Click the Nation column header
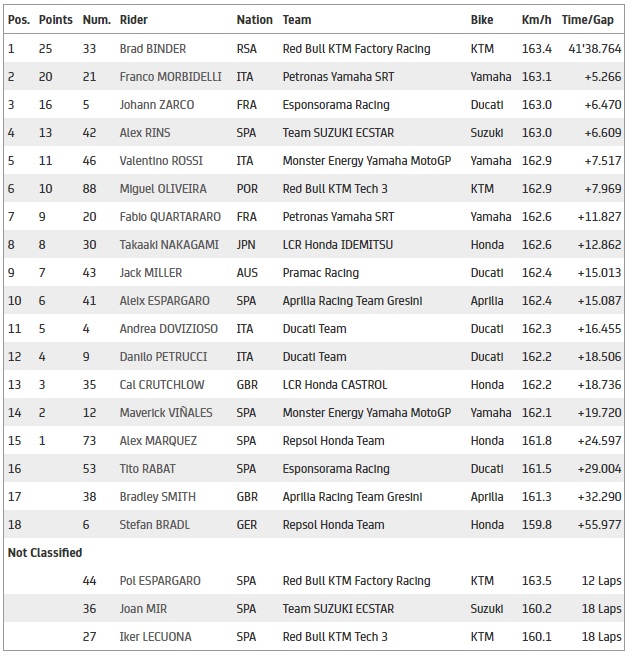The image size is (632, 656). pyautogui.click(x=254, y=19)
